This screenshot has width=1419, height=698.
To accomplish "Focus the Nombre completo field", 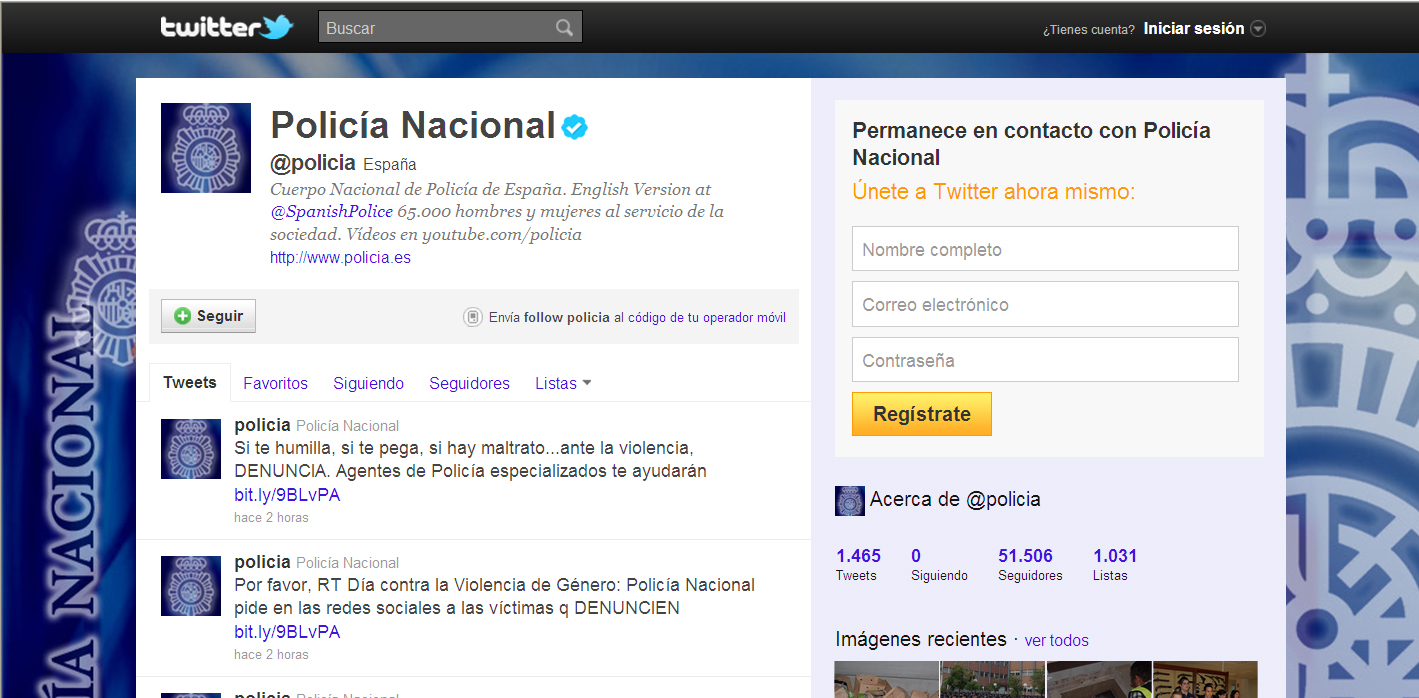I will coord(1045,249).
